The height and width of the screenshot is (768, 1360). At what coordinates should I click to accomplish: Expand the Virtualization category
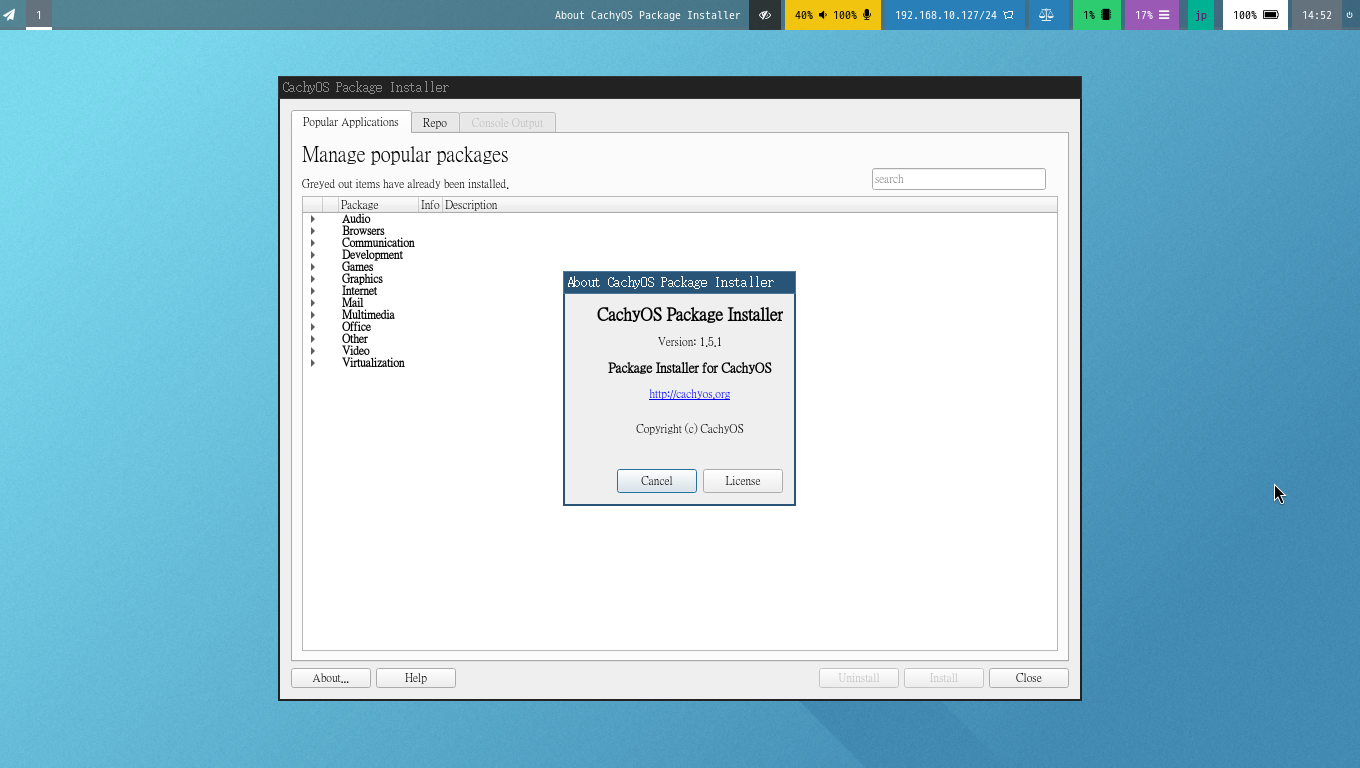pyautogui.click(x=313, y=363)
